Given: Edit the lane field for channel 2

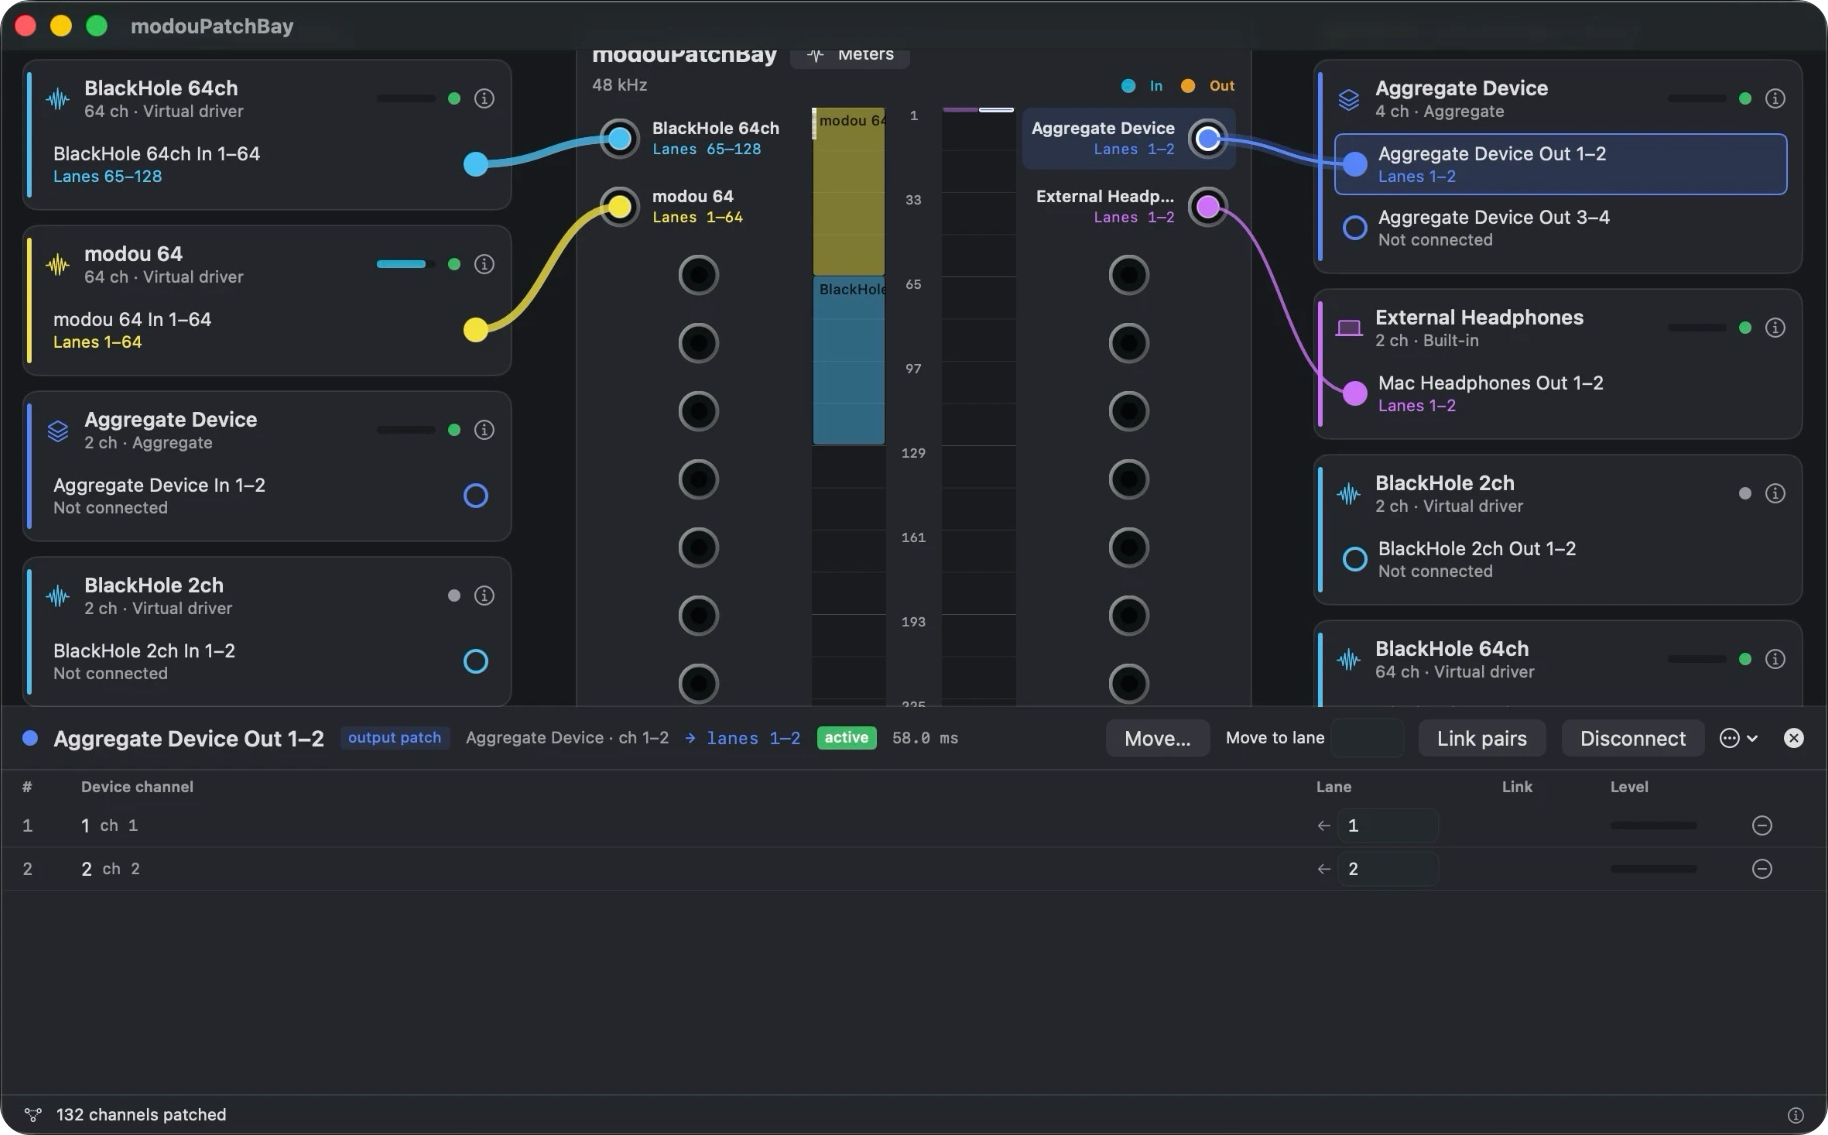Looking at the screenshot, I should [1388, 869].
